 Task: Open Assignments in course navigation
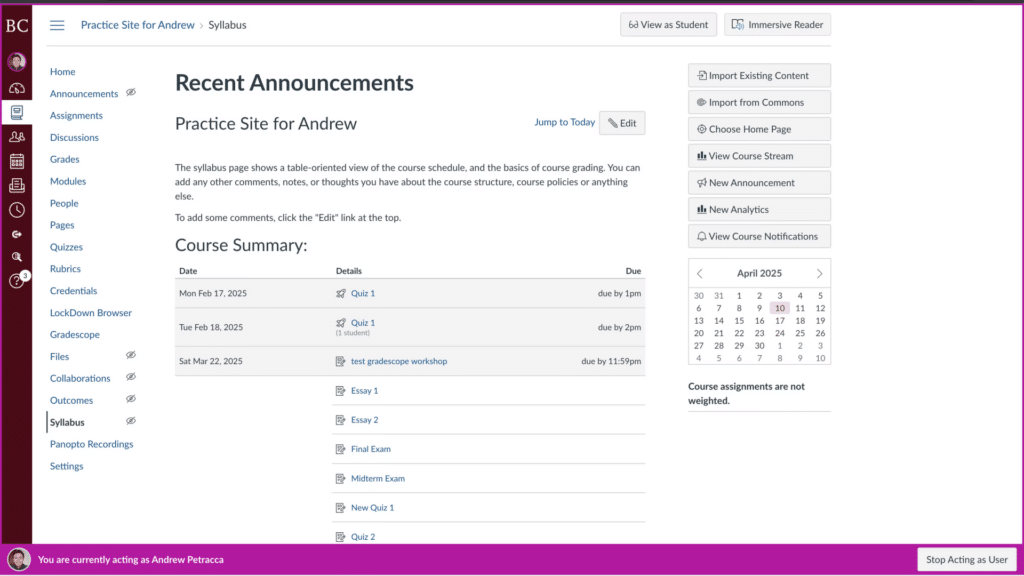(x=76, y=116)
